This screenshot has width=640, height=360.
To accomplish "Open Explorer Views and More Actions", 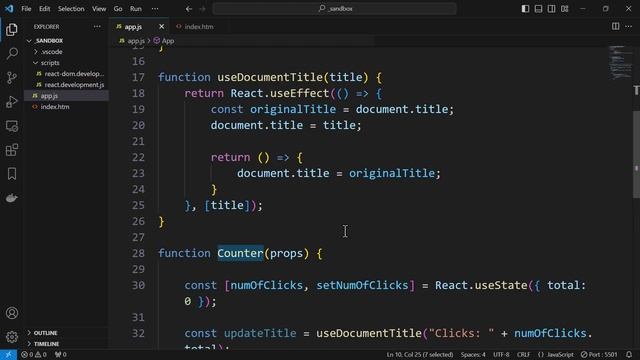I will [x=97, y=27].
